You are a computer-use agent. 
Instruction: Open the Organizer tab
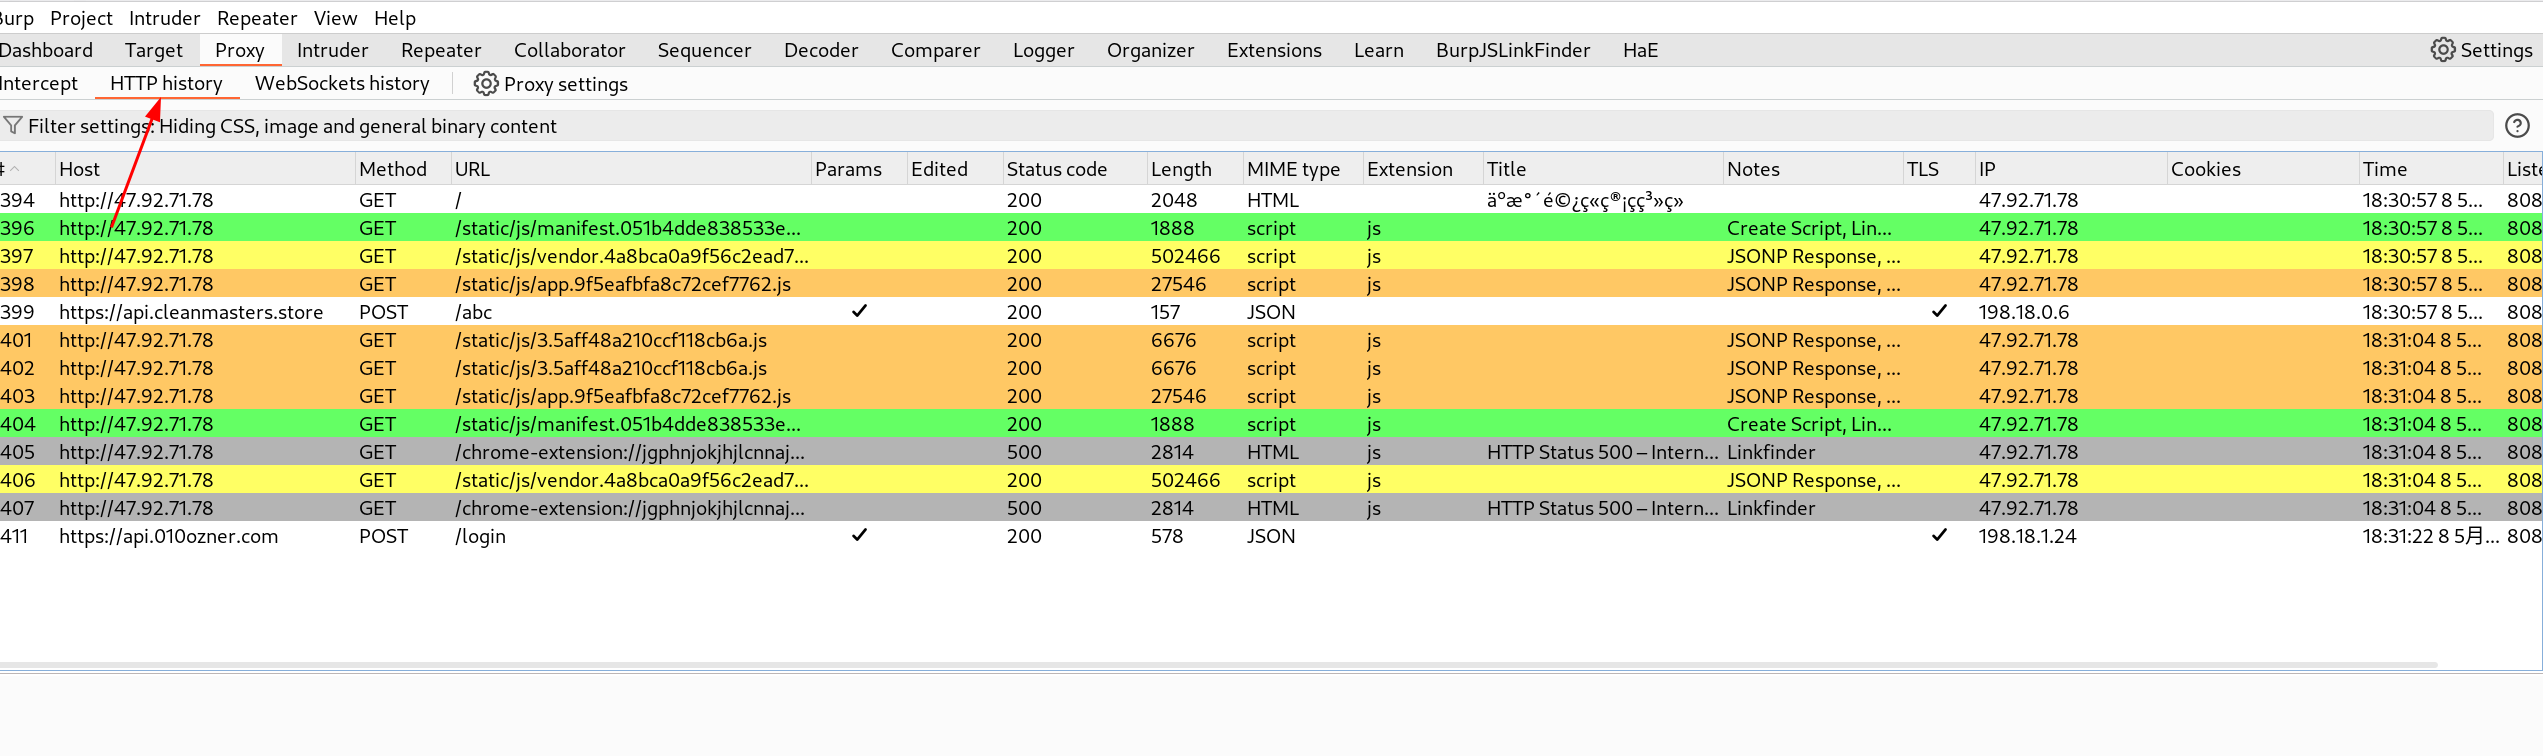(x=1150, y=50)
